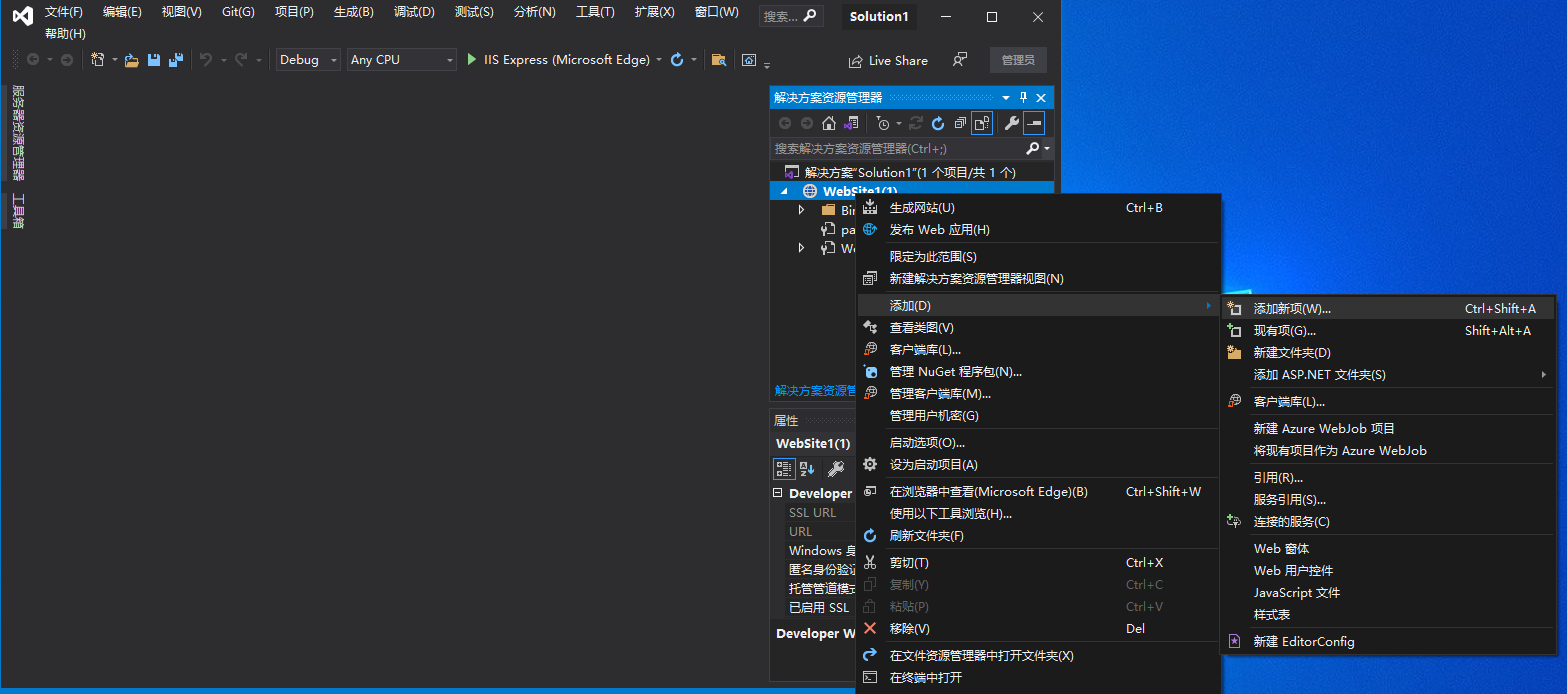
Task: Select the 解决方案"Solution1" tree row
Action: coord(911,172)
